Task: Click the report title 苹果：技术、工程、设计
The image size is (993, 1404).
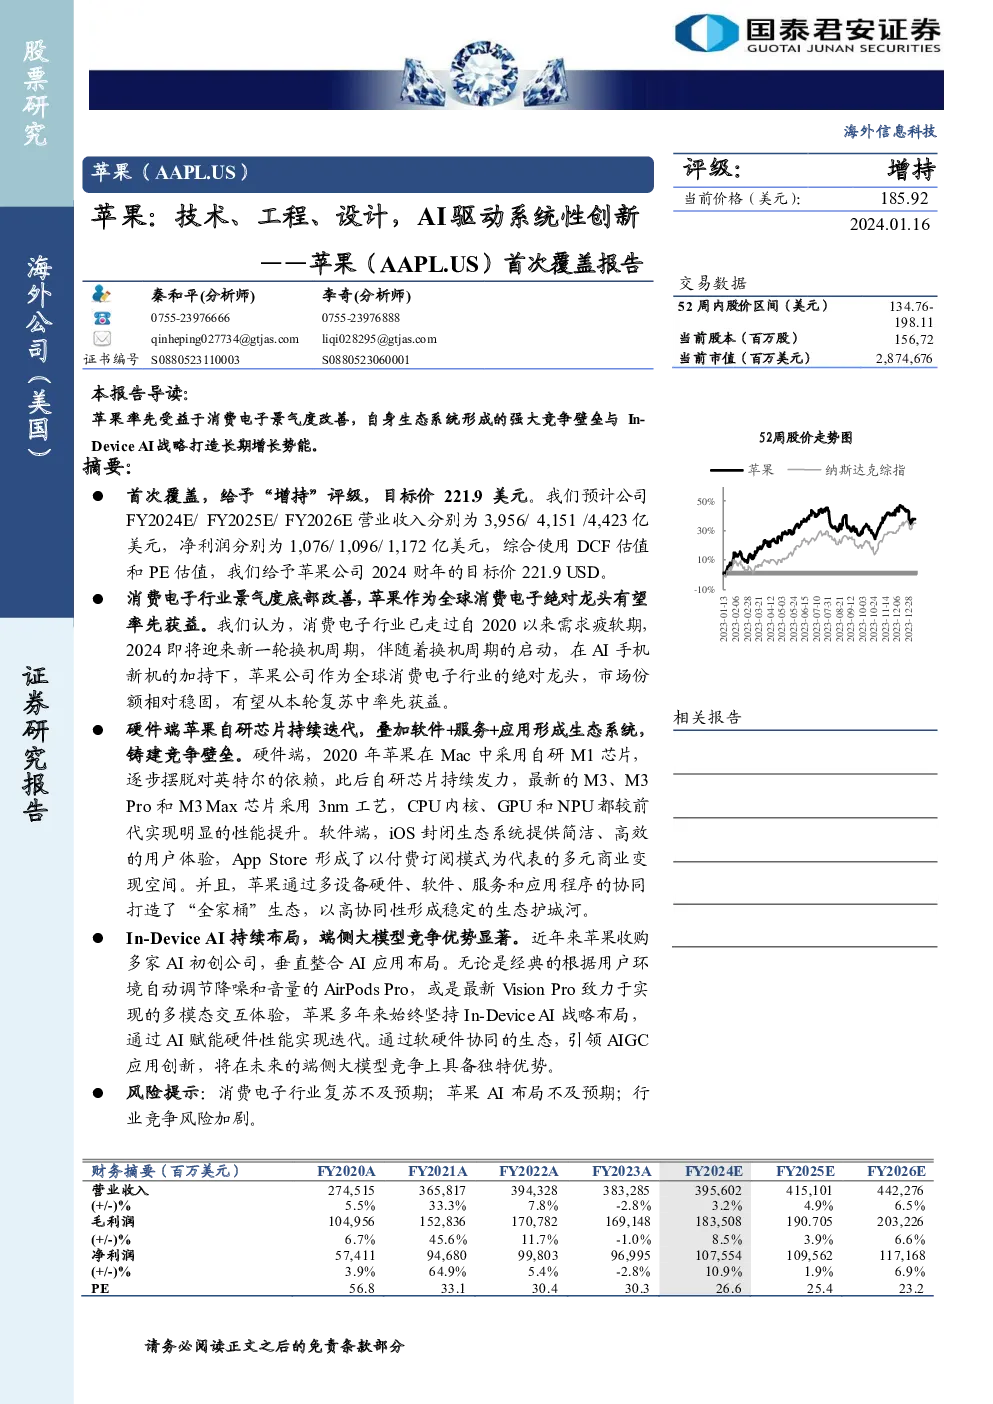Action: [365, 216]
